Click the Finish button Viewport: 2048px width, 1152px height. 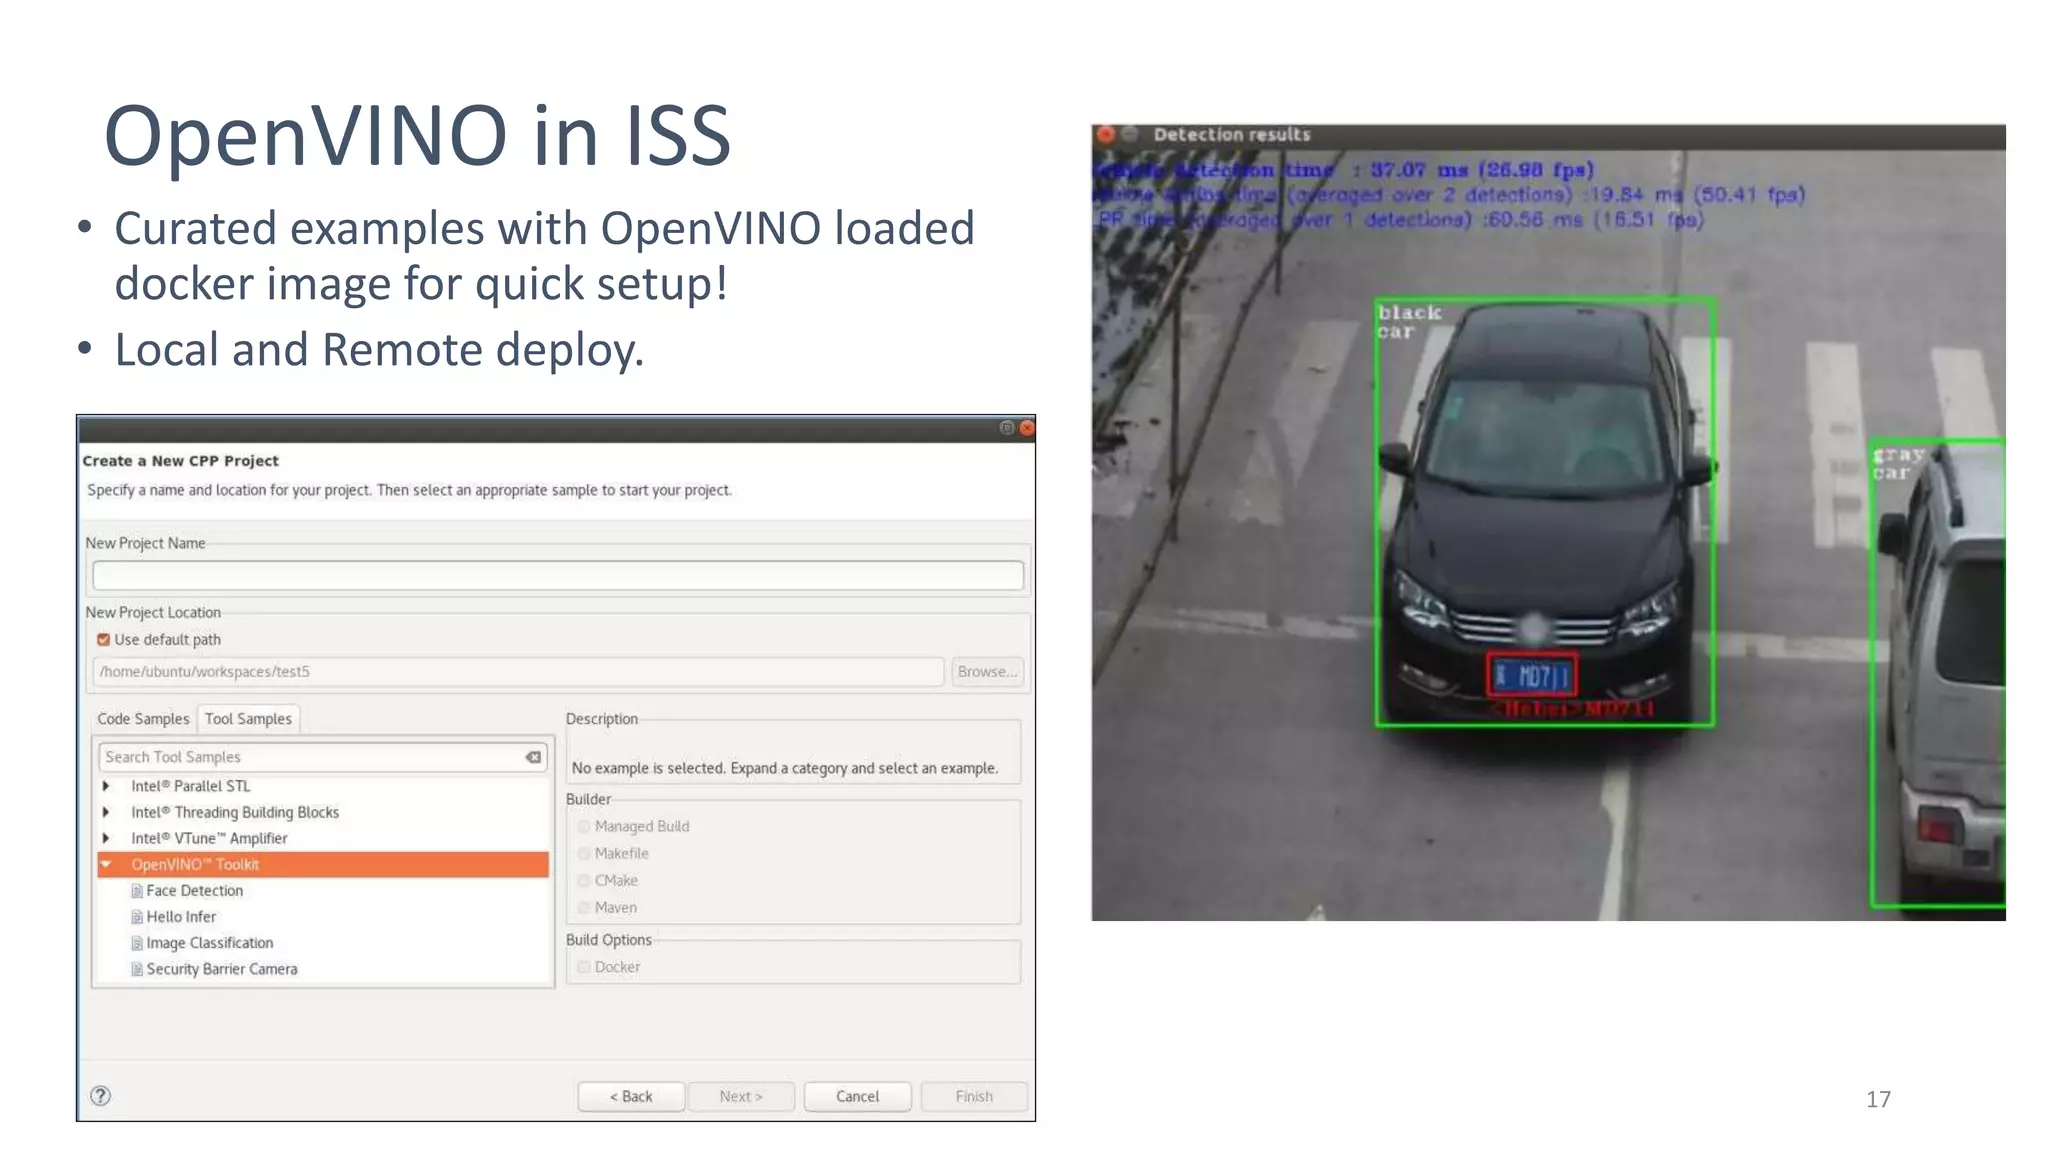974,1097
